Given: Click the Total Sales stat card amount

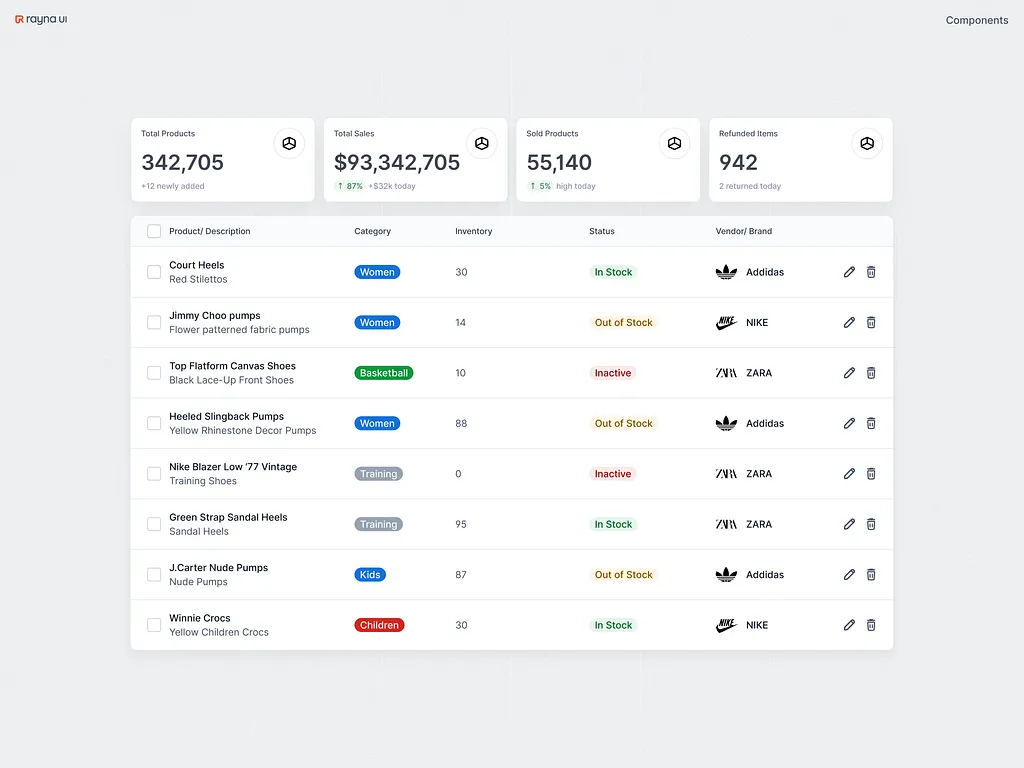Looking at the screenshot, I should tap(397, 163).
